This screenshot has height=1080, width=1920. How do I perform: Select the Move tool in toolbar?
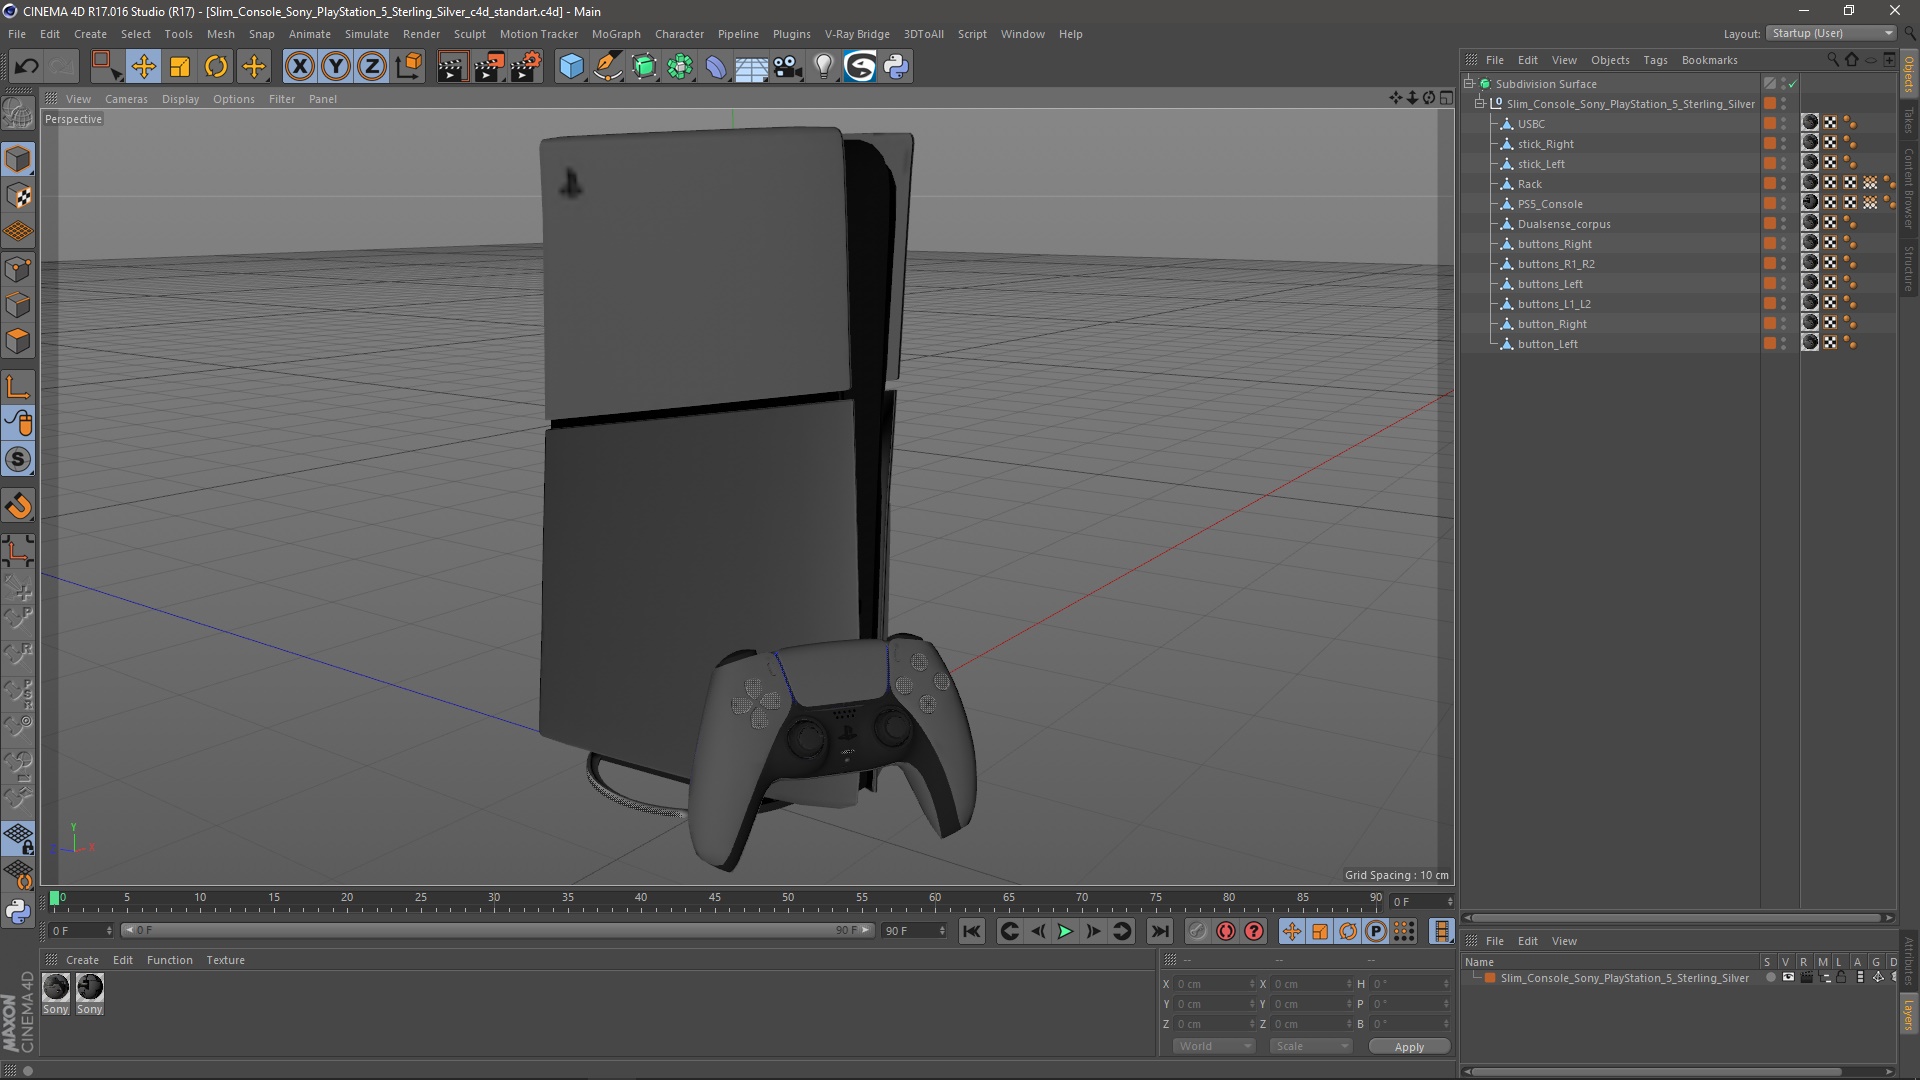click(143, 67)
